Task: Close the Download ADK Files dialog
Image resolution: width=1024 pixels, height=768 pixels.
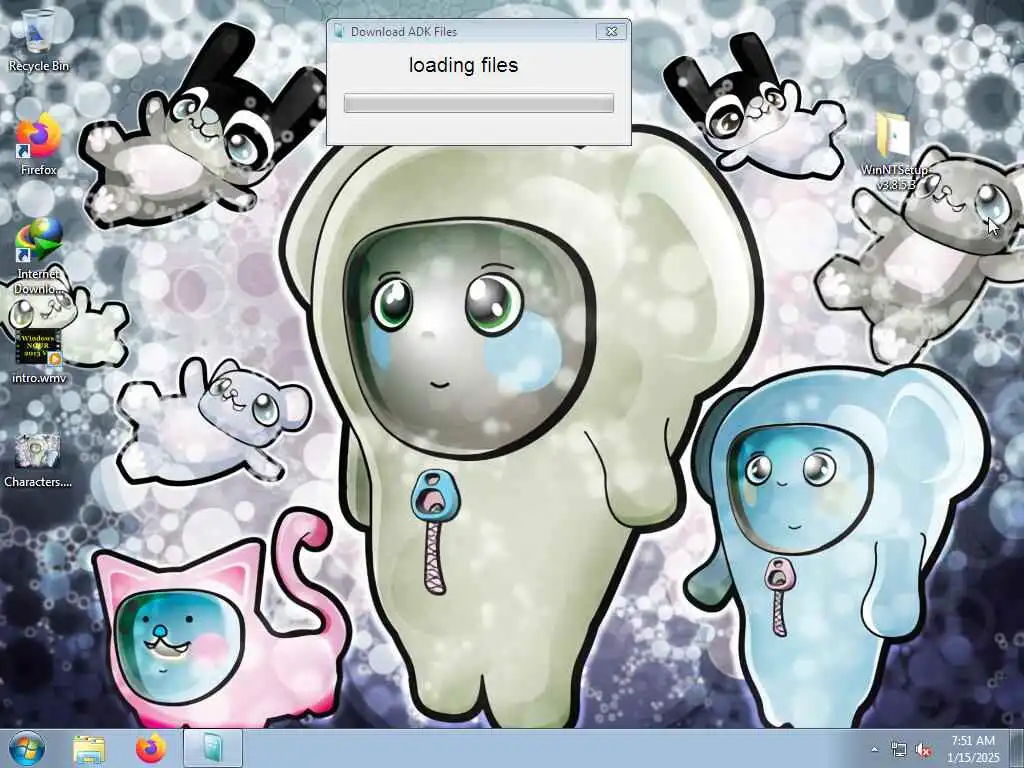Action: click(611, 31)
